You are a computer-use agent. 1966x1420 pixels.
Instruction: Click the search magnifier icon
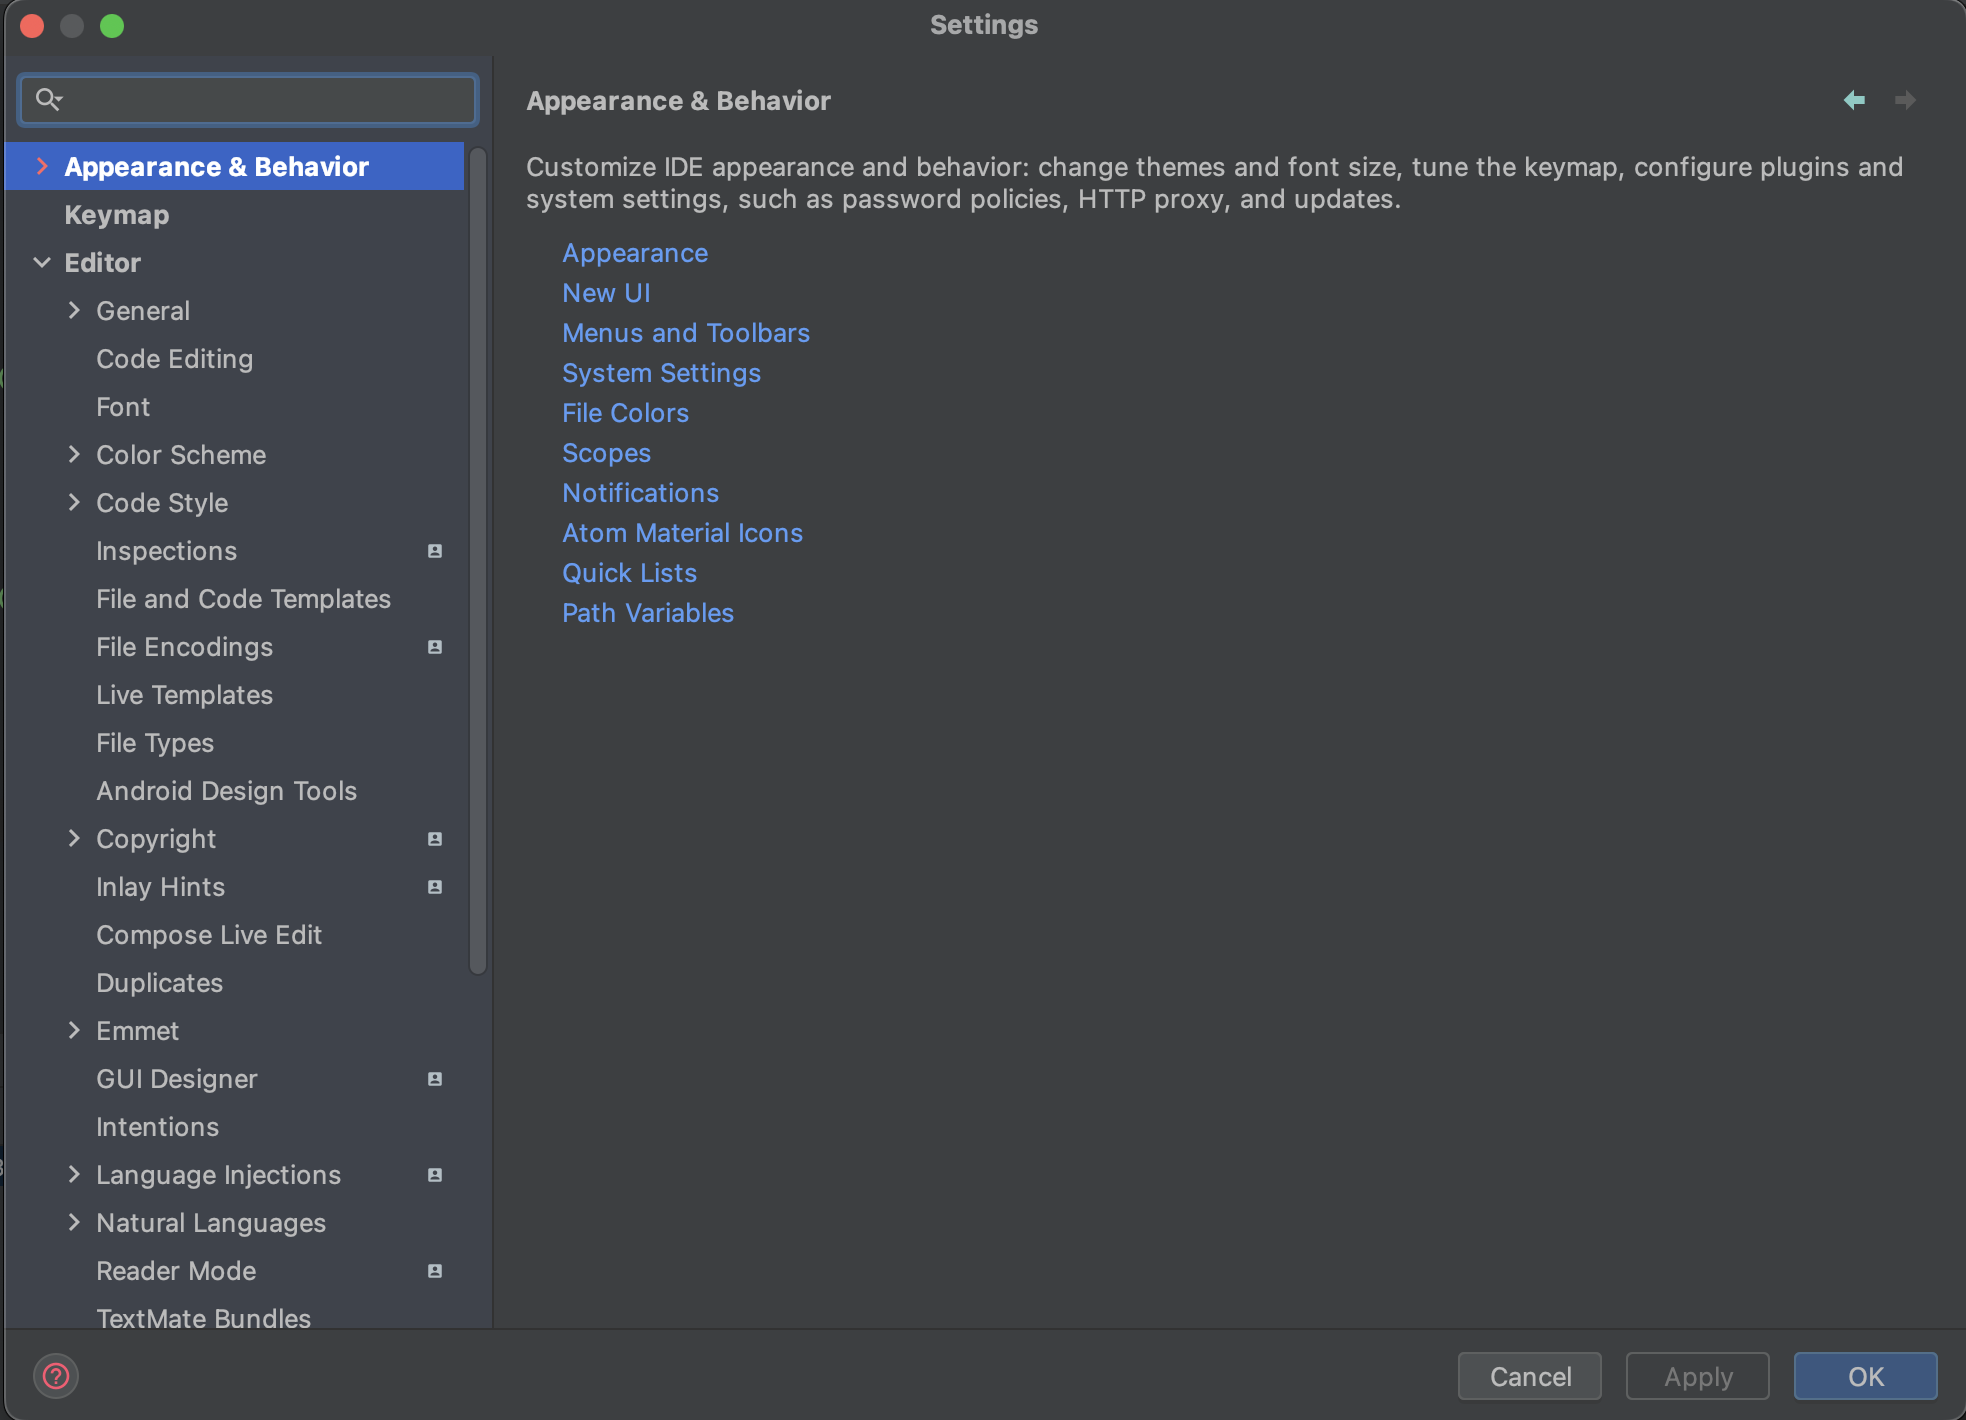coord(47,99)
